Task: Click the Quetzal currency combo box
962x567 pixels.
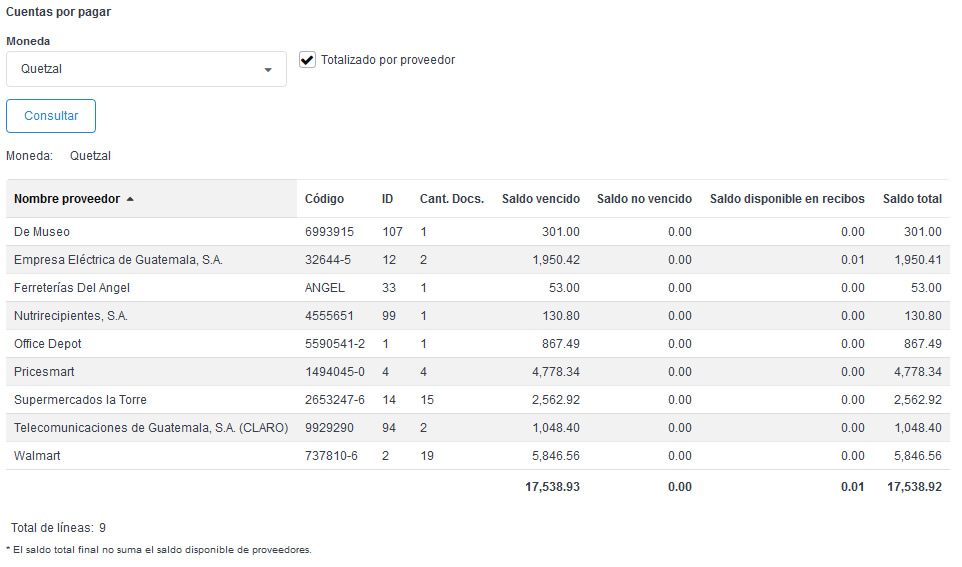Action: (140, 70)
